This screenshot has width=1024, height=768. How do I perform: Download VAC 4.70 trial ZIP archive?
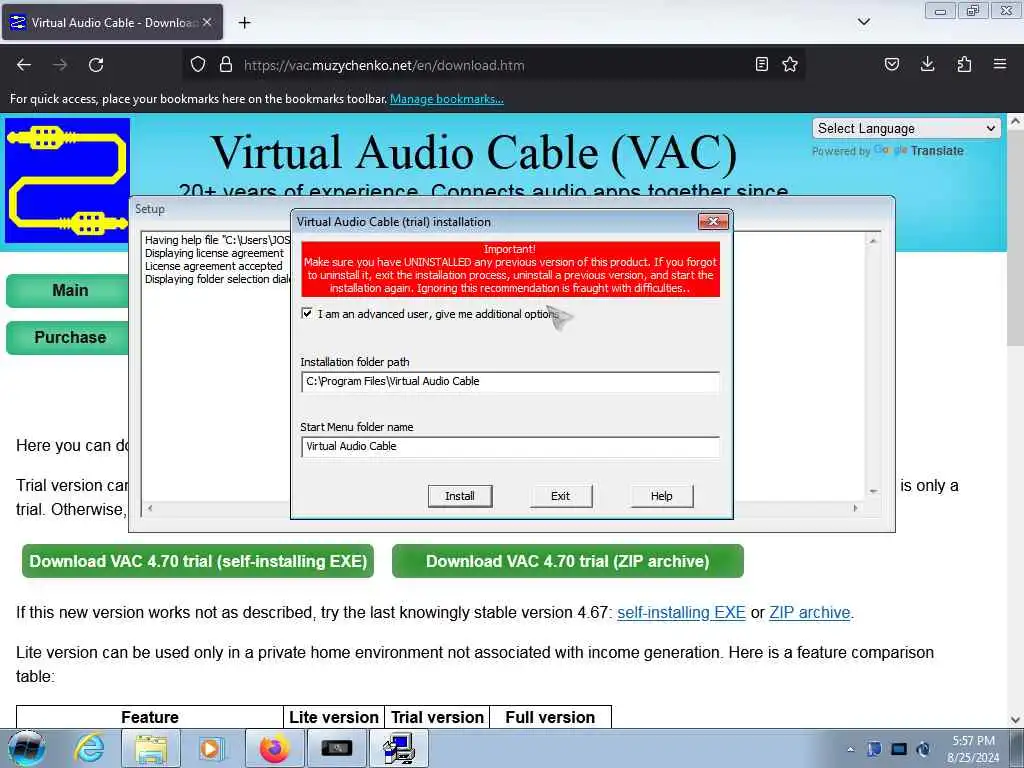click(568, 561)
